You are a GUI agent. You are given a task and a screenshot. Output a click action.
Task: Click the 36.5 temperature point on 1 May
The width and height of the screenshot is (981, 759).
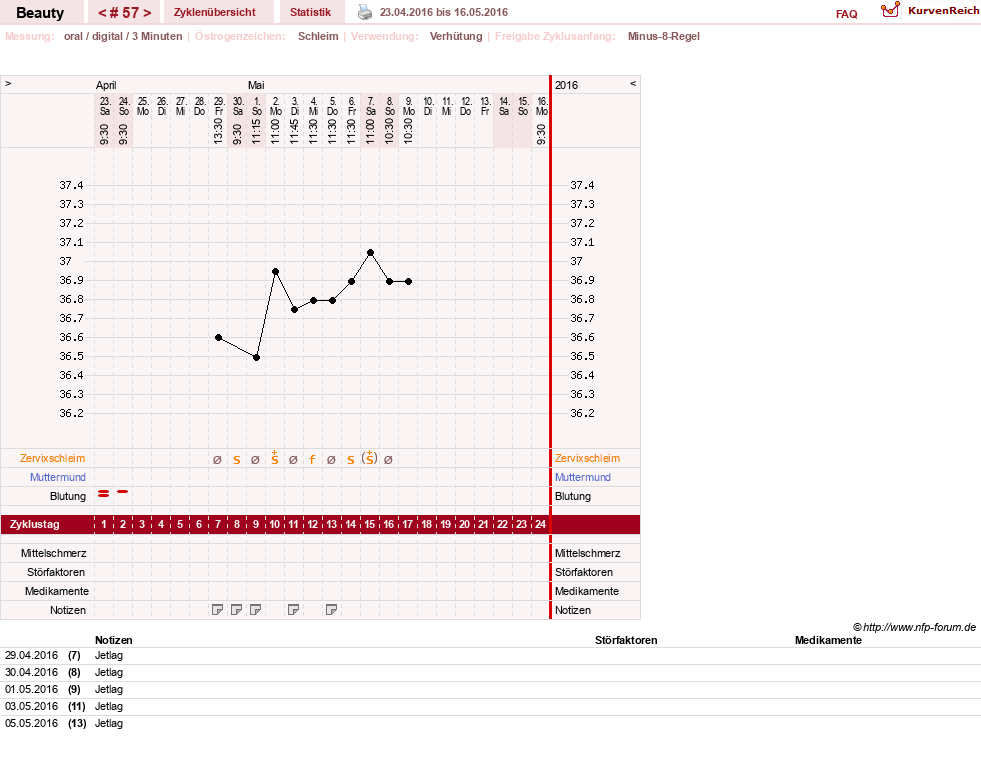(257, 357)
